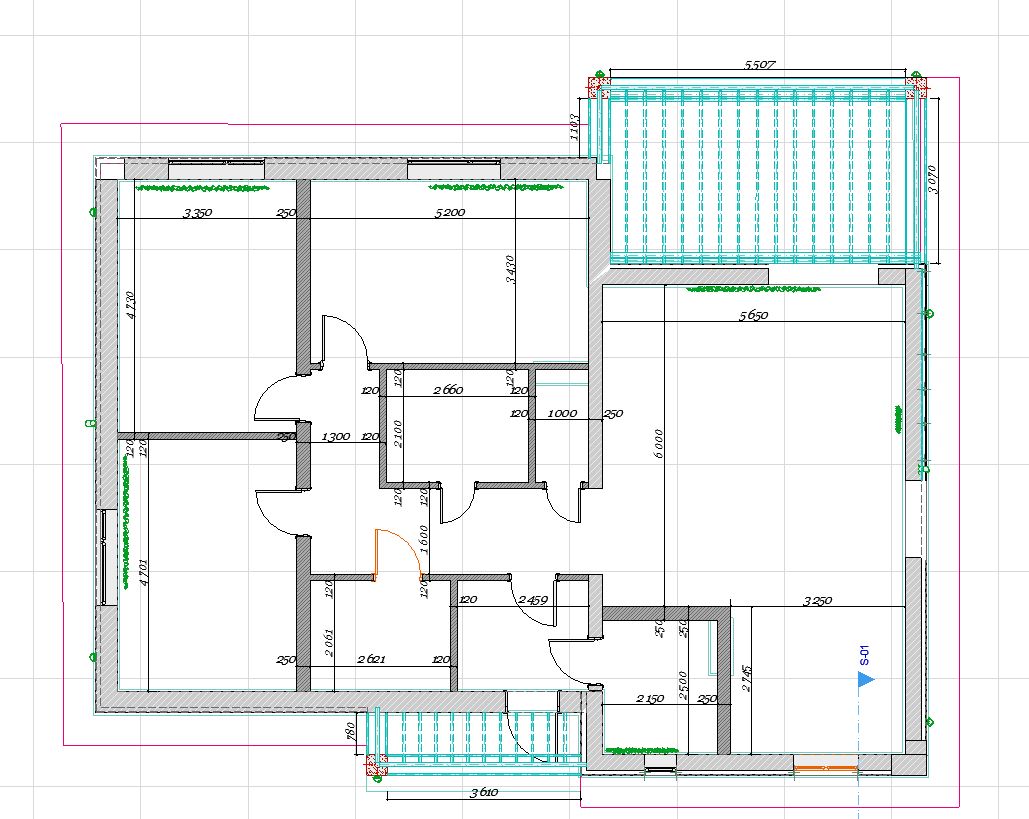This screenshot has width=1029, height=819.
Task: Click the 2660 closet width dimension
Action: [x=448, y=390]
